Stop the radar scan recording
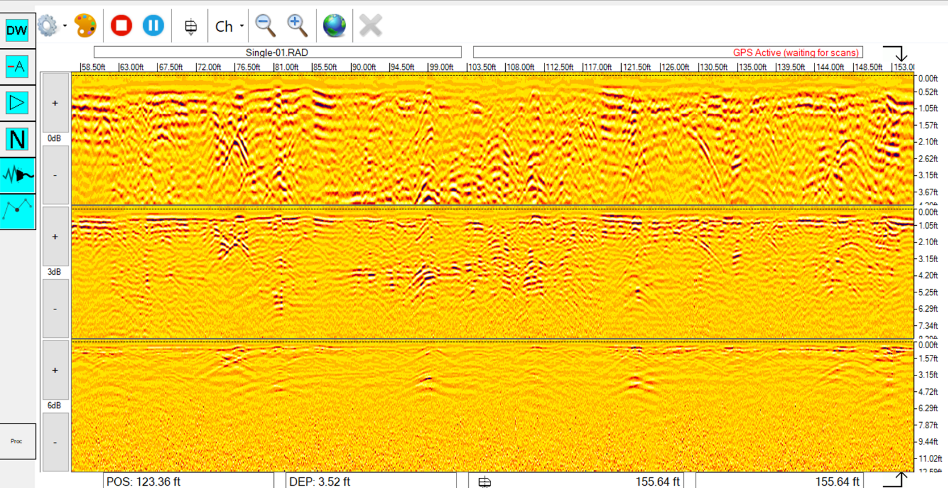Image resolution: width=948 pixels, height=488 pixels. [x=121, y=24]
